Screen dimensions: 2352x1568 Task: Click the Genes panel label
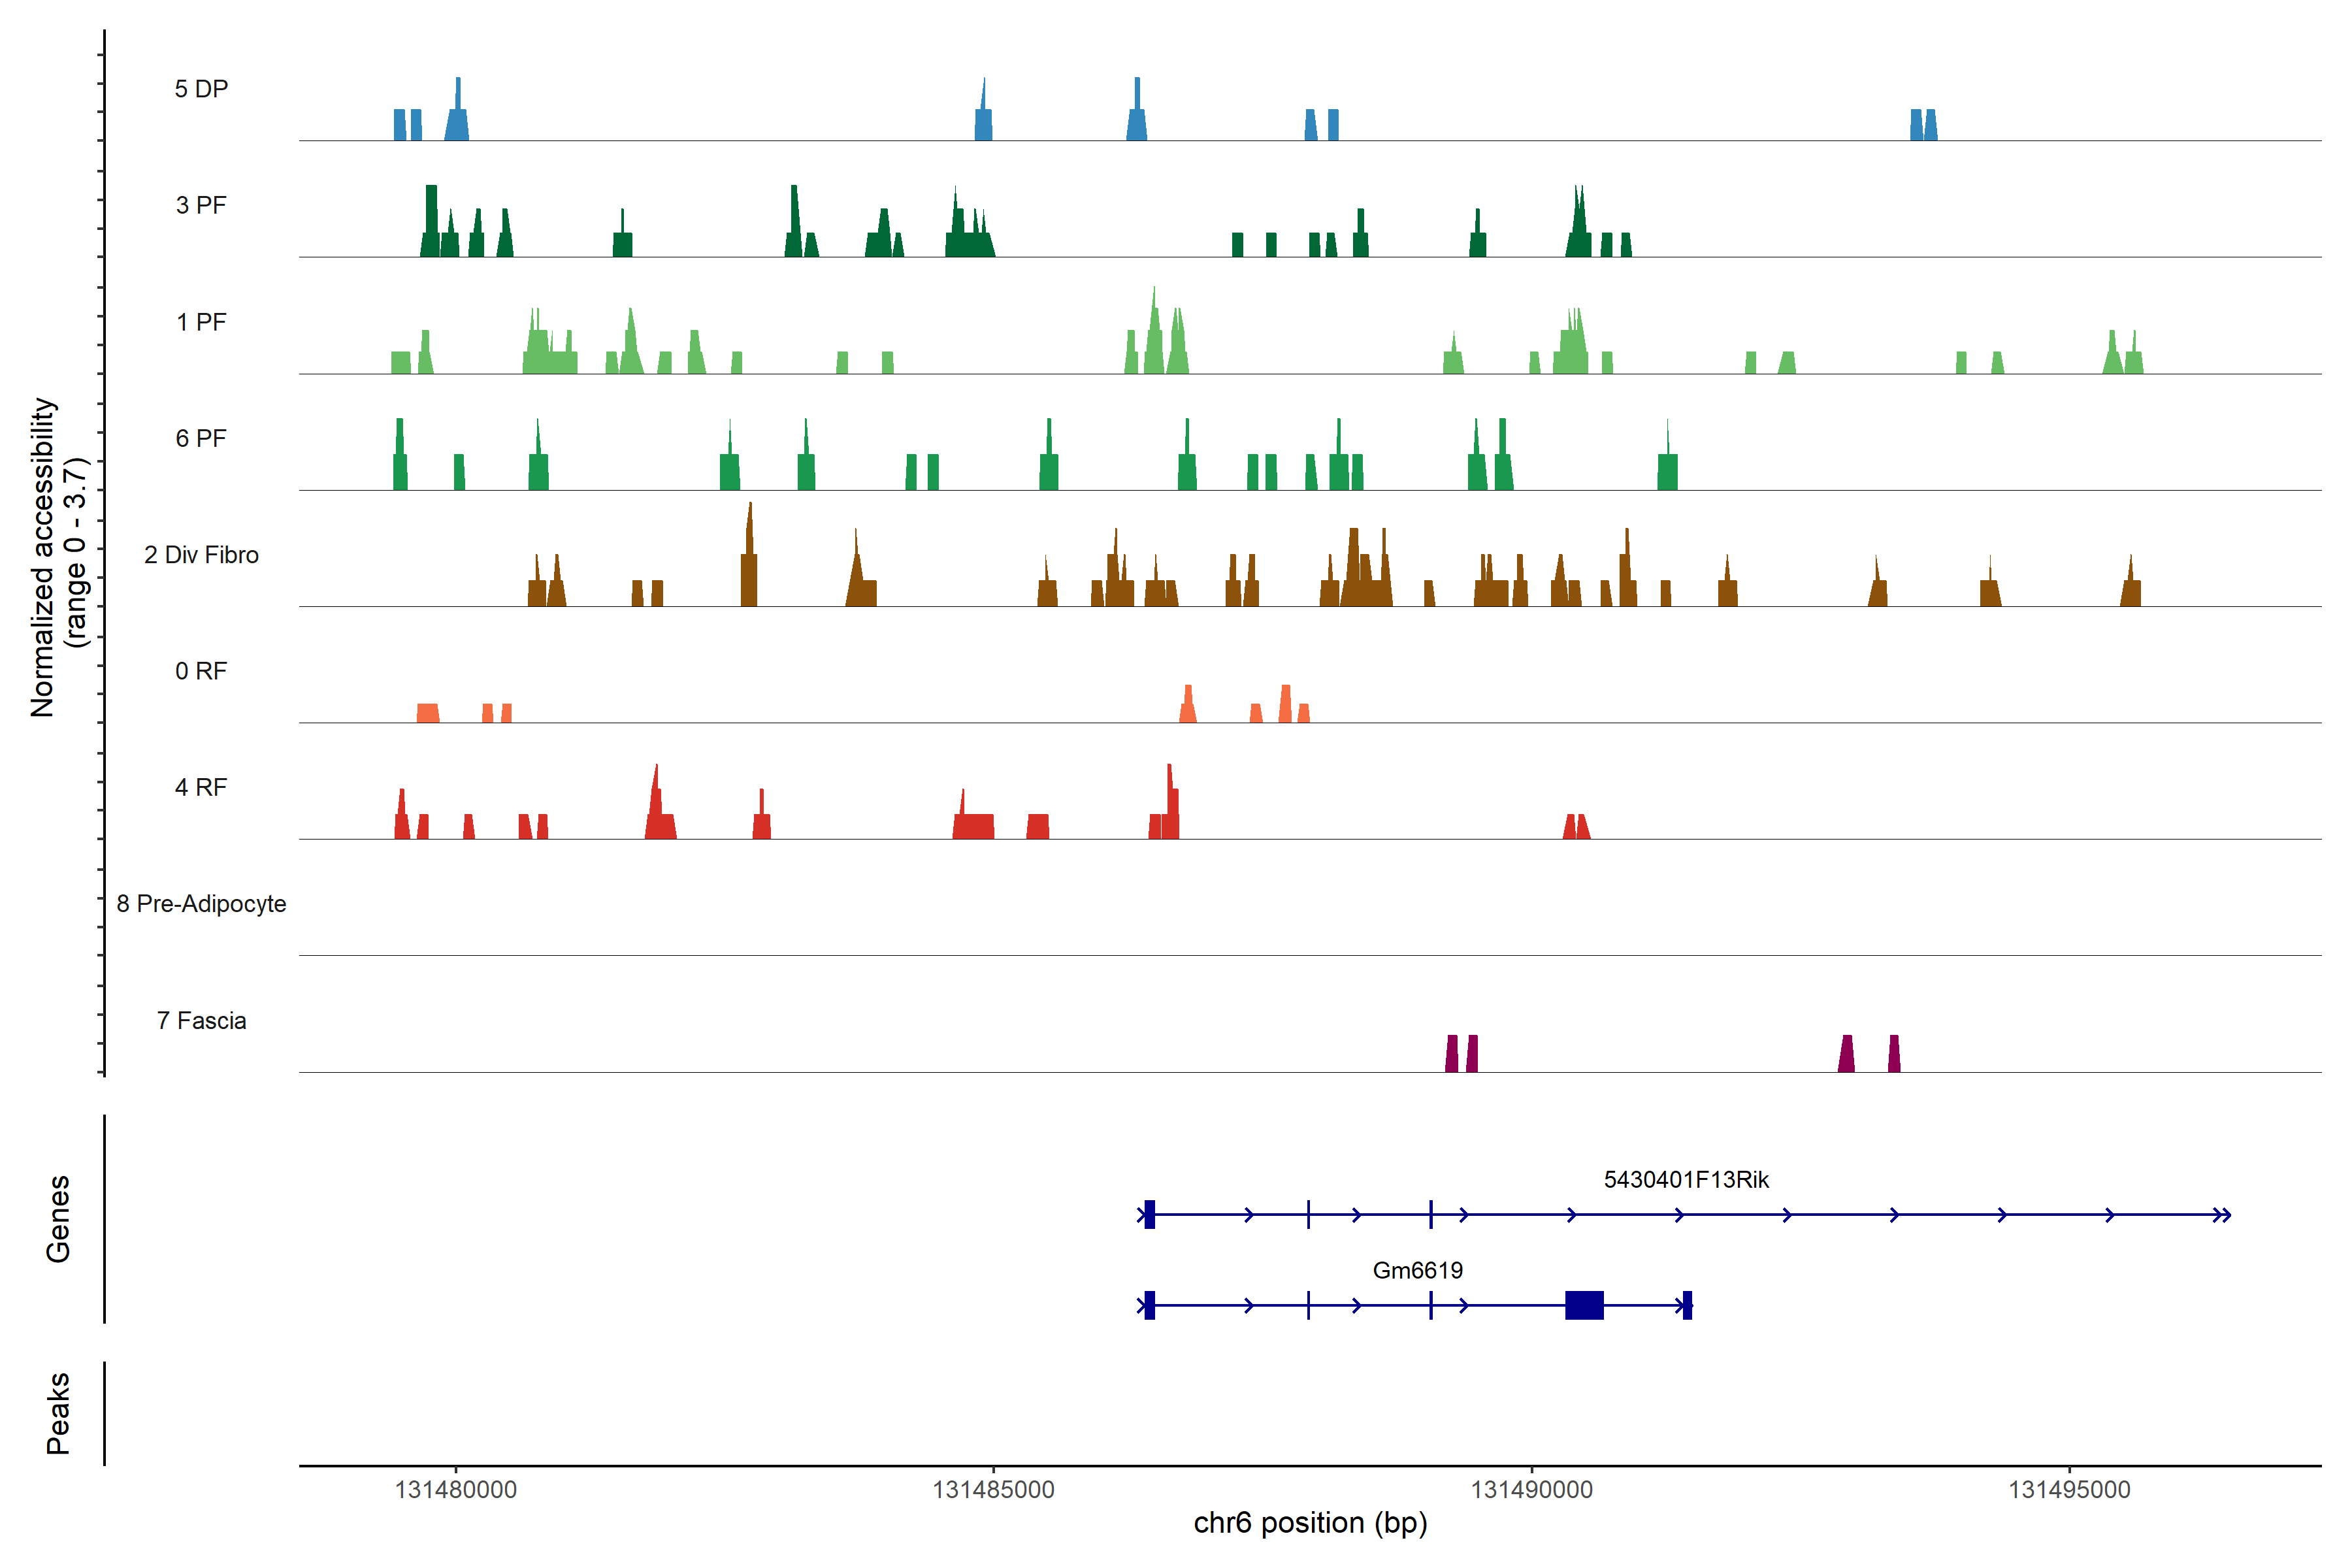pyautogui.click(x=58, y=1218)
